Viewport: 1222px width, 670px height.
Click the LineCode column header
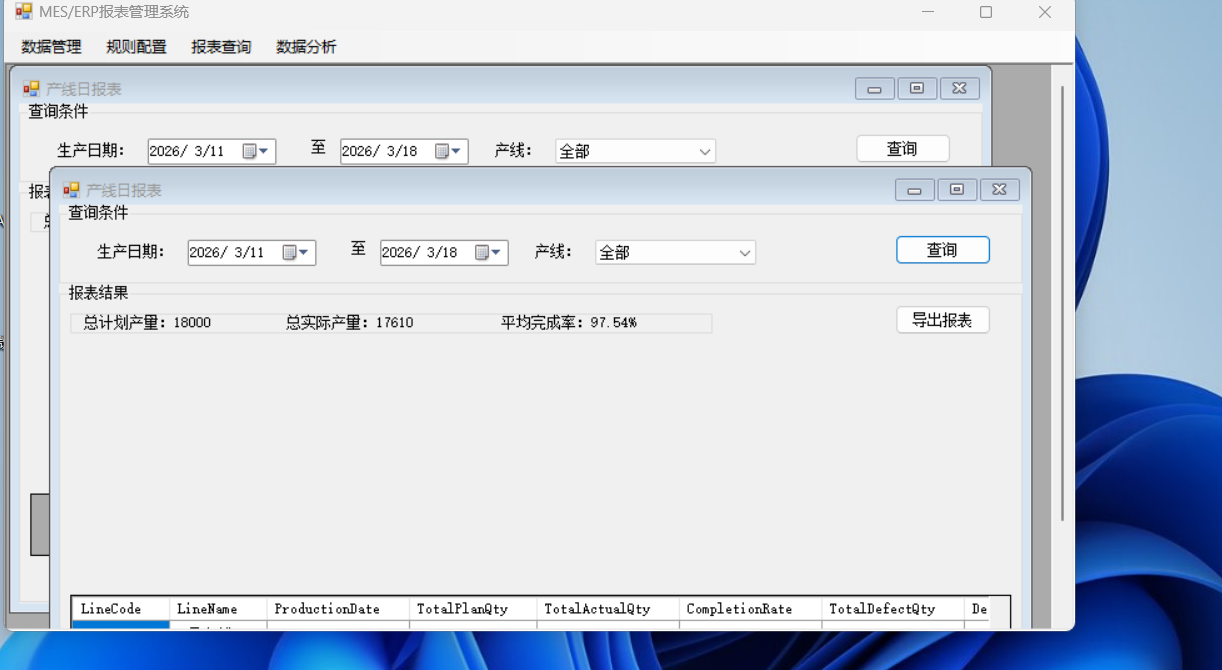[121, 609]
